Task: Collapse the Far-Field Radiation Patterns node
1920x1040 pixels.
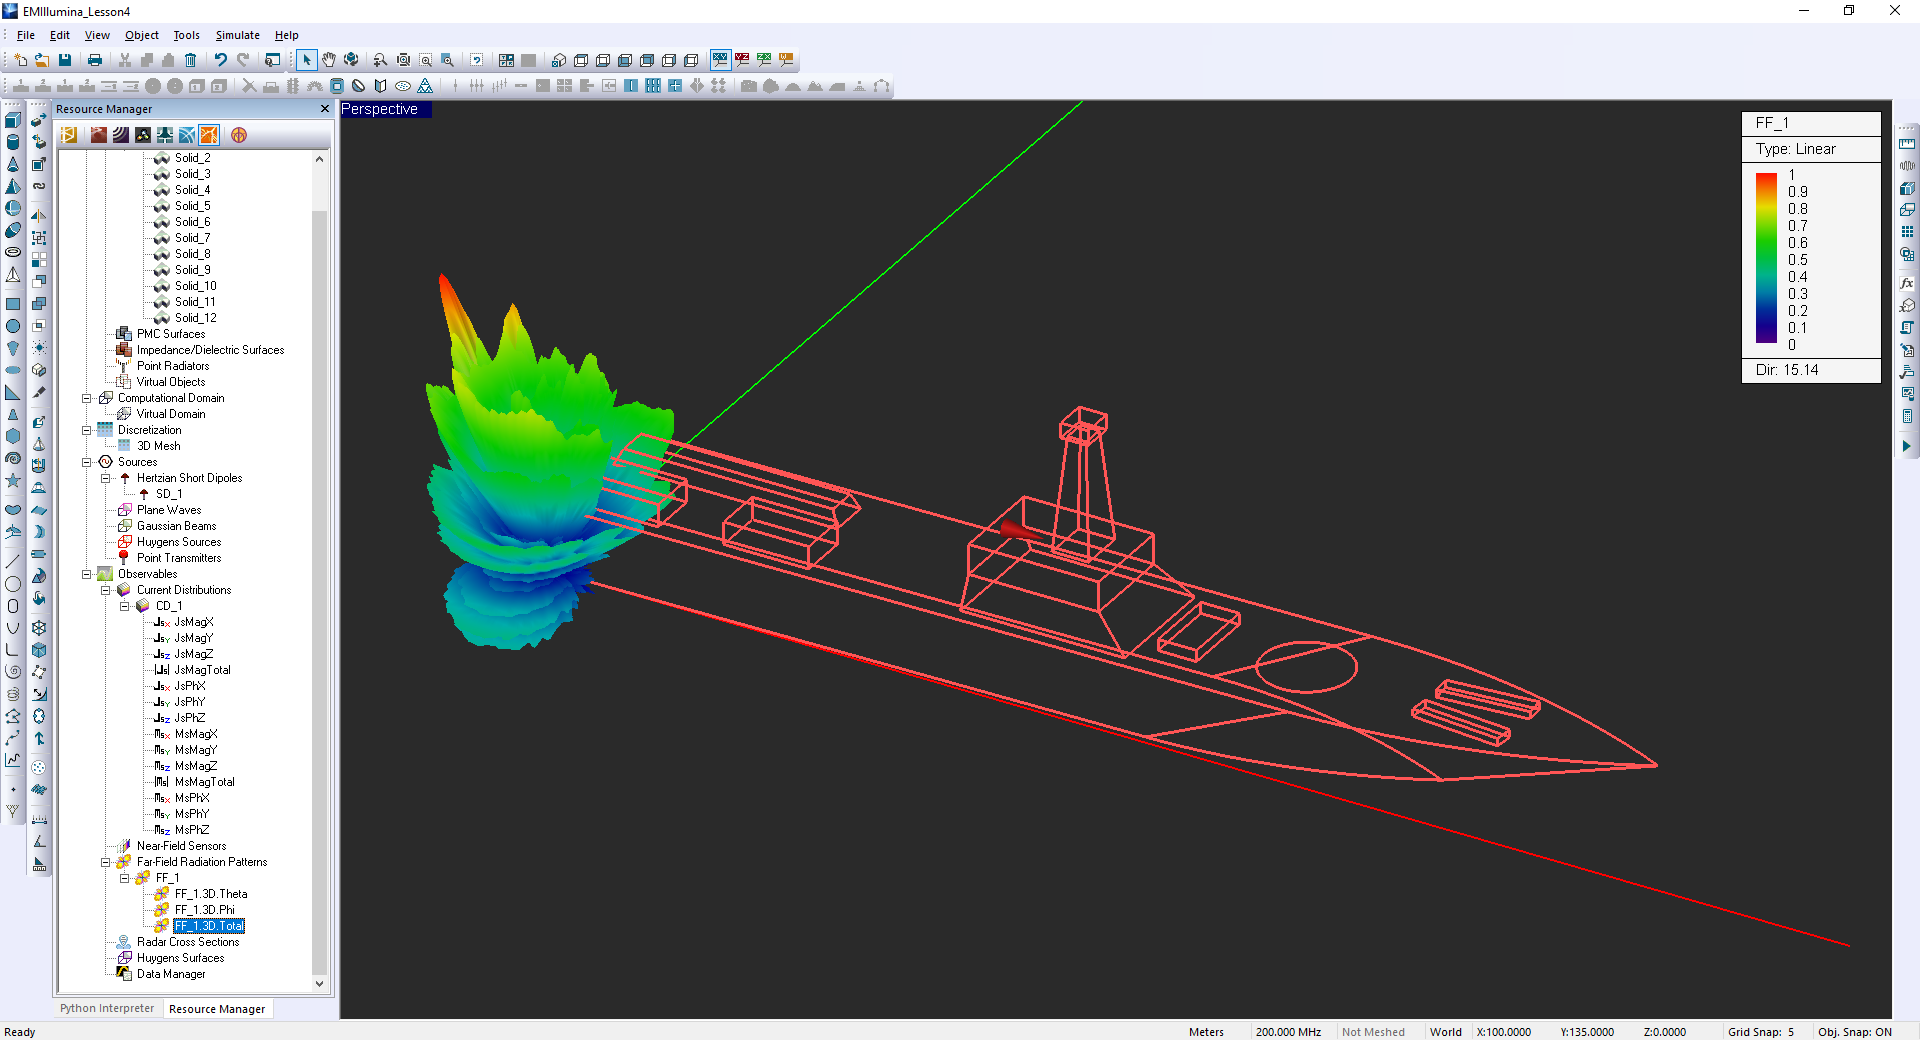Action: pos(106,862)
